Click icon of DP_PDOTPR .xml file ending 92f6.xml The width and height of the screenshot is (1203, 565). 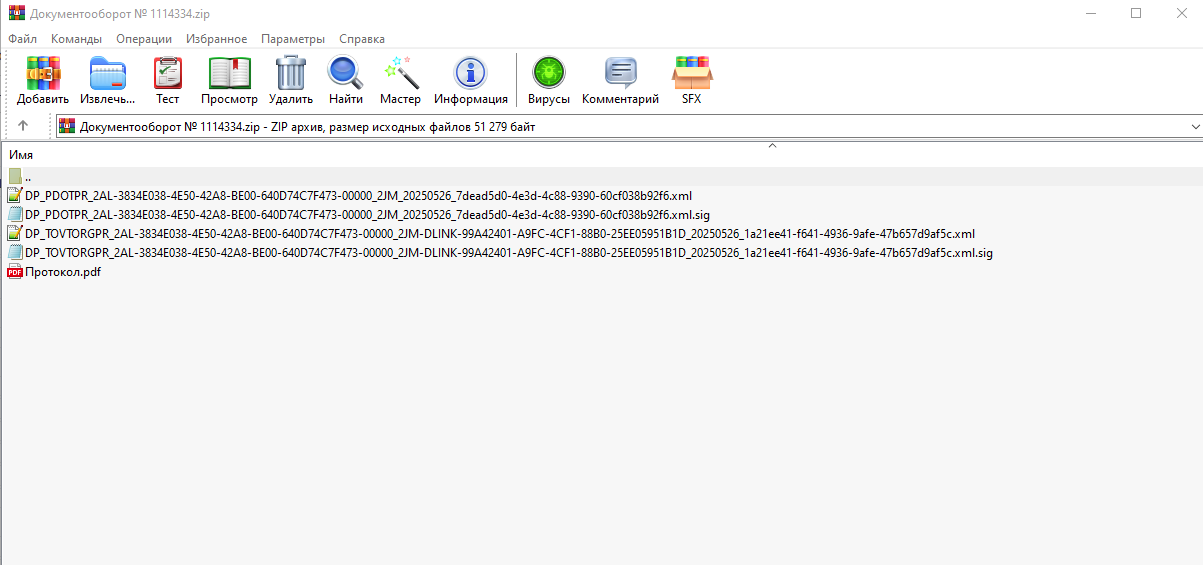15,196
